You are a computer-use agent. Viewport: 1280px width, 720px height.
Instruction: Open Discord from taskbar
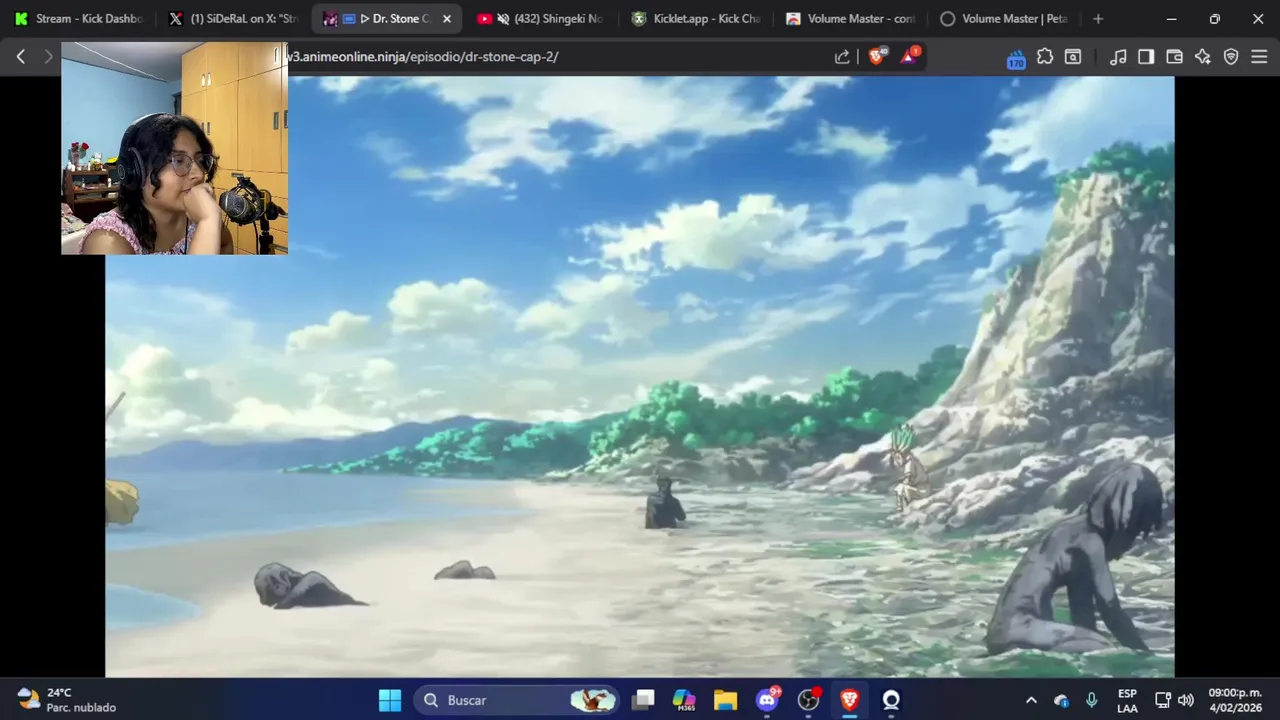(x=767, y=700)
